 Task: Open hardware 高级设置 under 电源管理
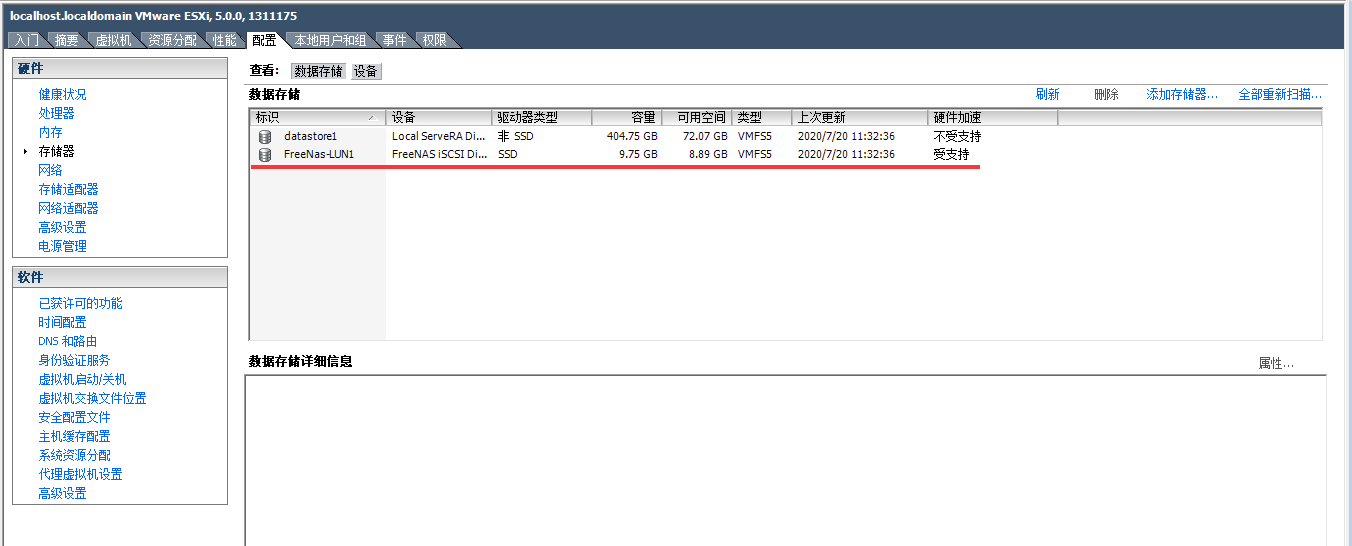click(x=62, y=227)
